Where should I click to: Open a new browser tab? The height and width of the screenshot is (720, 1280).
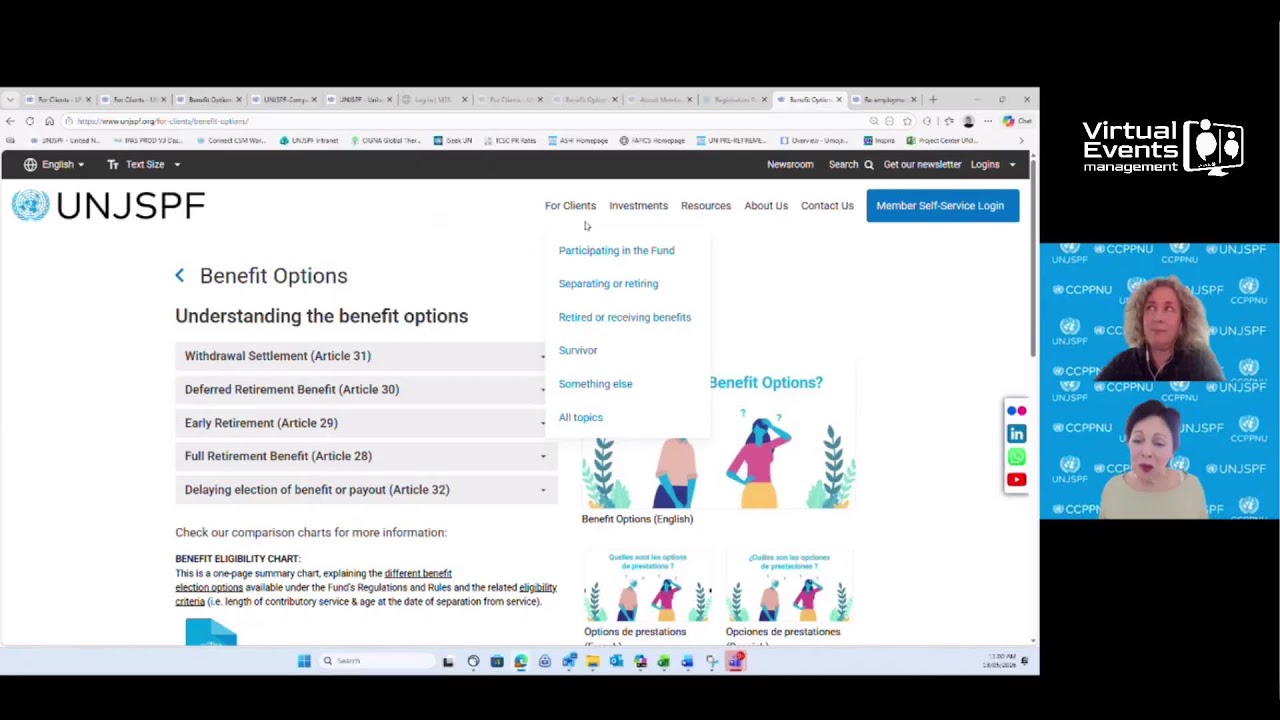point(933,100)
